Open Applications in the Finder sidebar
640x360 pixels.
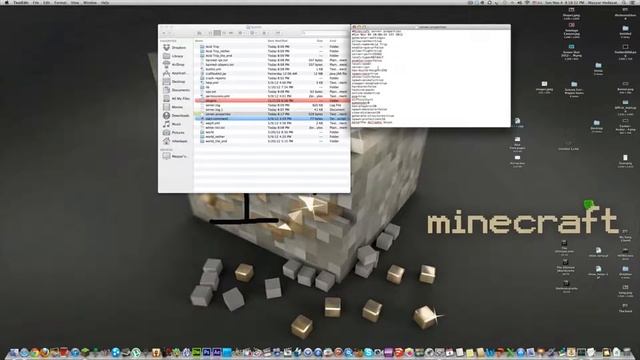(x=175, y=73)
